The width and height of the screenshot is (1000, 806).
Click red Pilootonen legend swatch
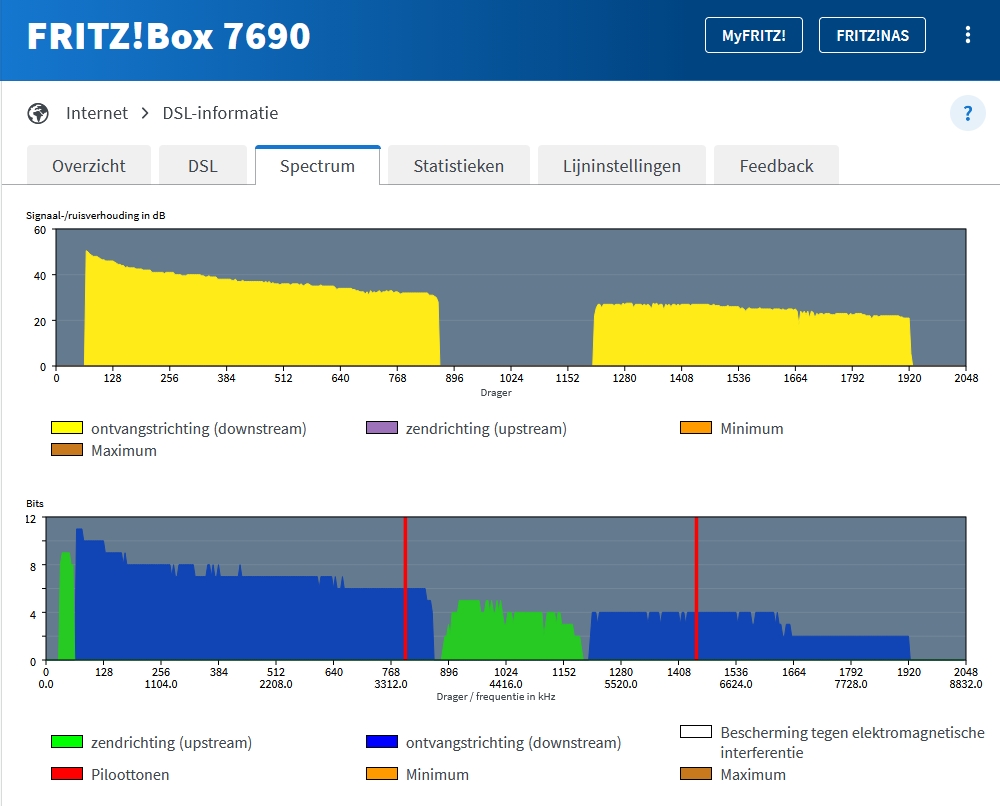tap(67, 773)
